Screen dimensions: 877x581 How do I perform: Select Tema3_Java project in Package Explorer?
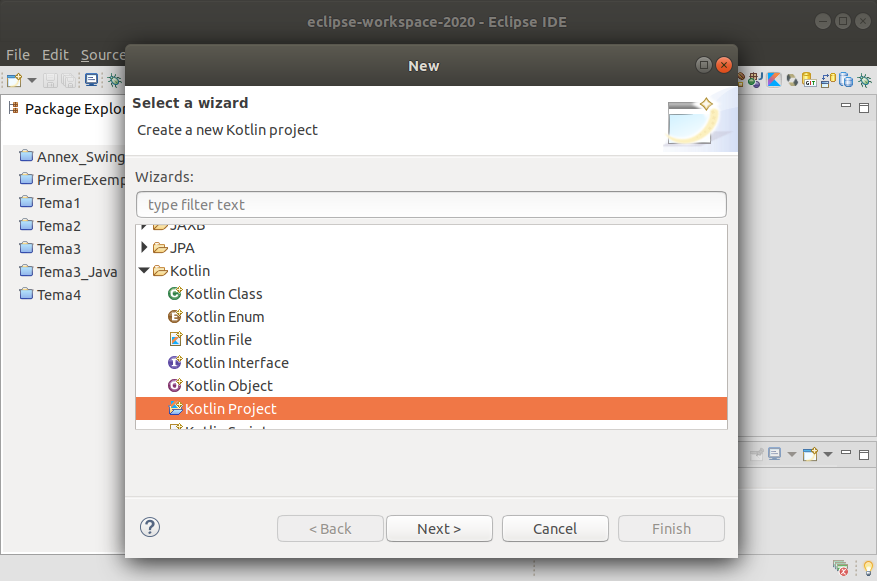point(68,271)
